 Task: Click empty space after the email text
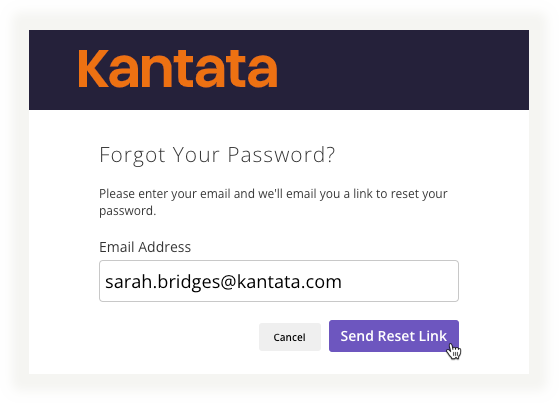point(399,281)
